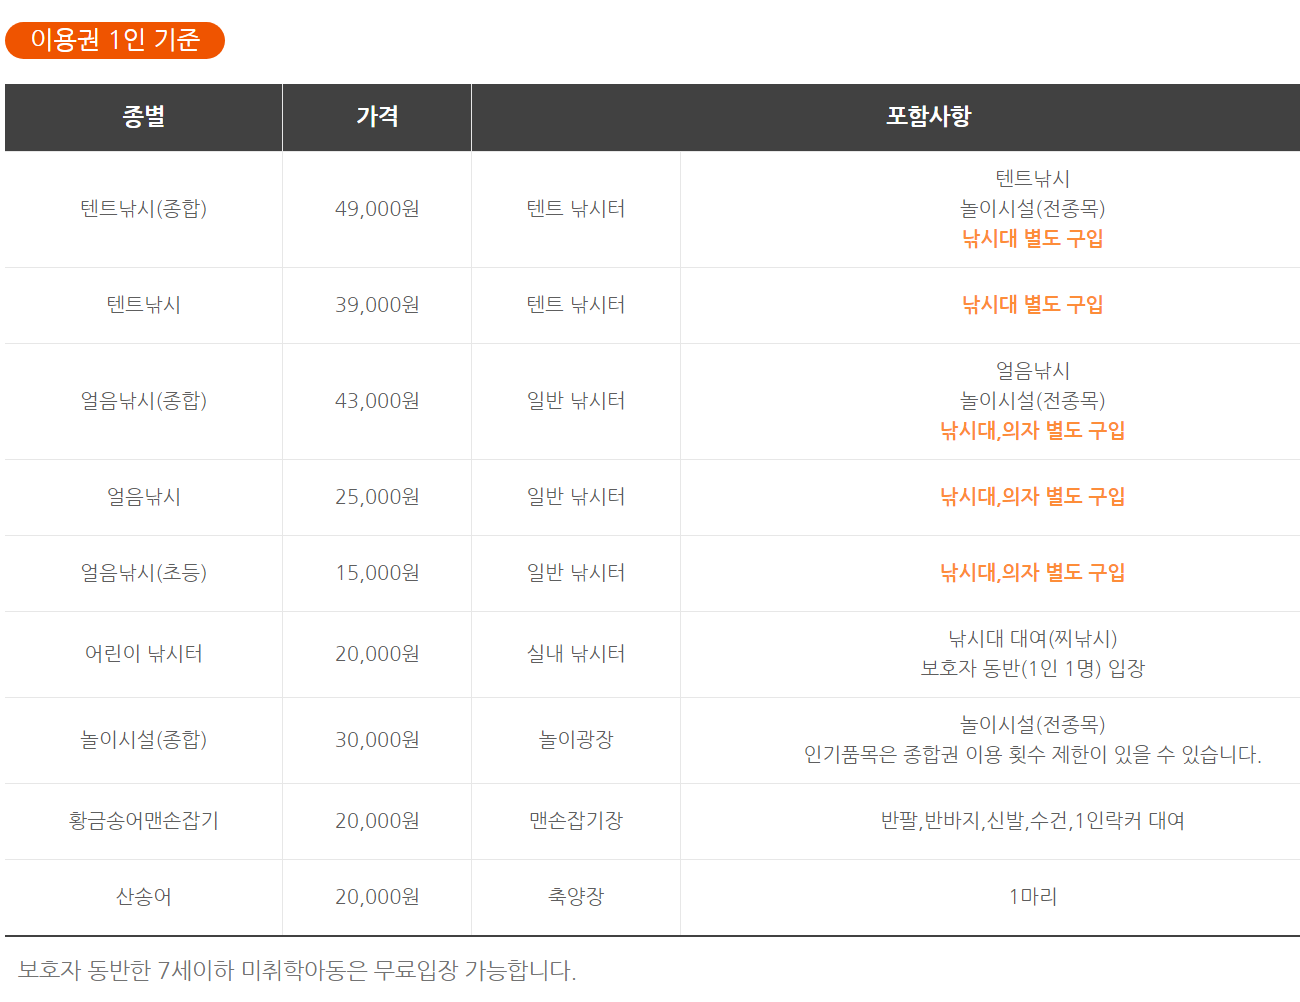Click '20,000원' in the 황금송어맨손잡기 row

pos(377,821)
